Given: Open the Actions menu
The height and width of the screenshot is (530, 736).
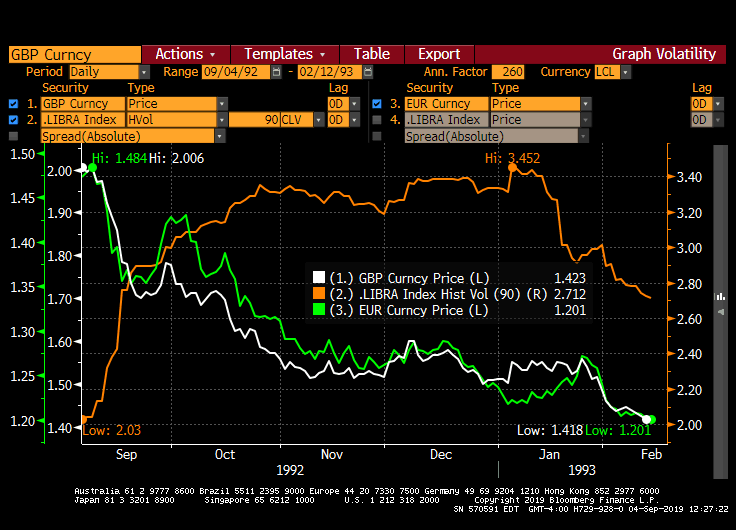Looking at the screenshot, I should tap(185, 54).
